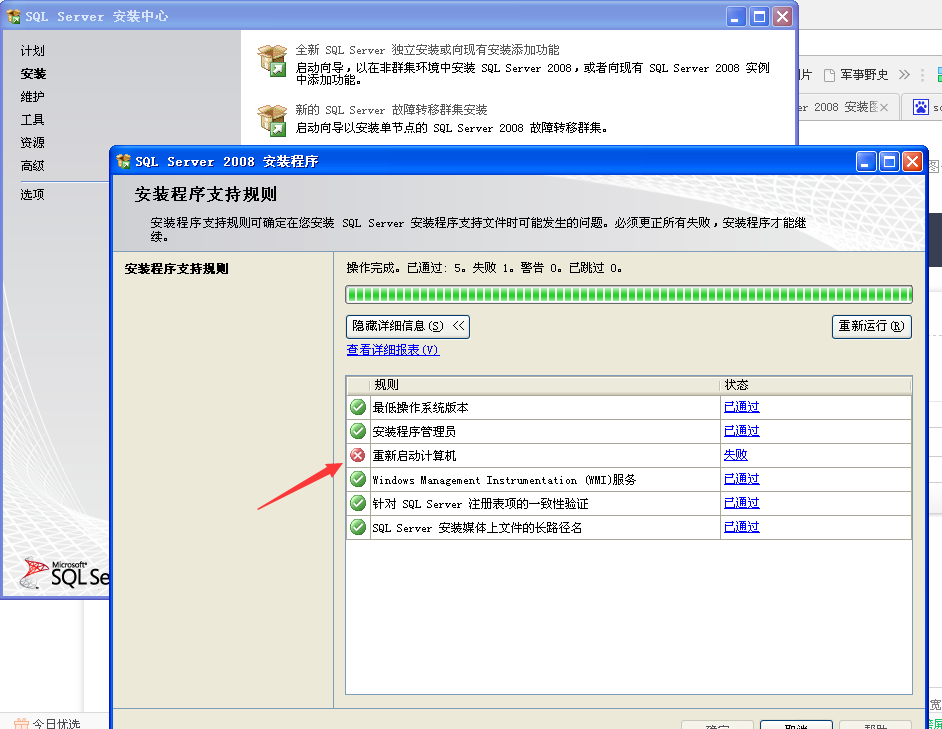Click the SQL Server 安装程序 title bar icon
The width and height of the screenshot is (942, 729).
[x=124, y=161]
